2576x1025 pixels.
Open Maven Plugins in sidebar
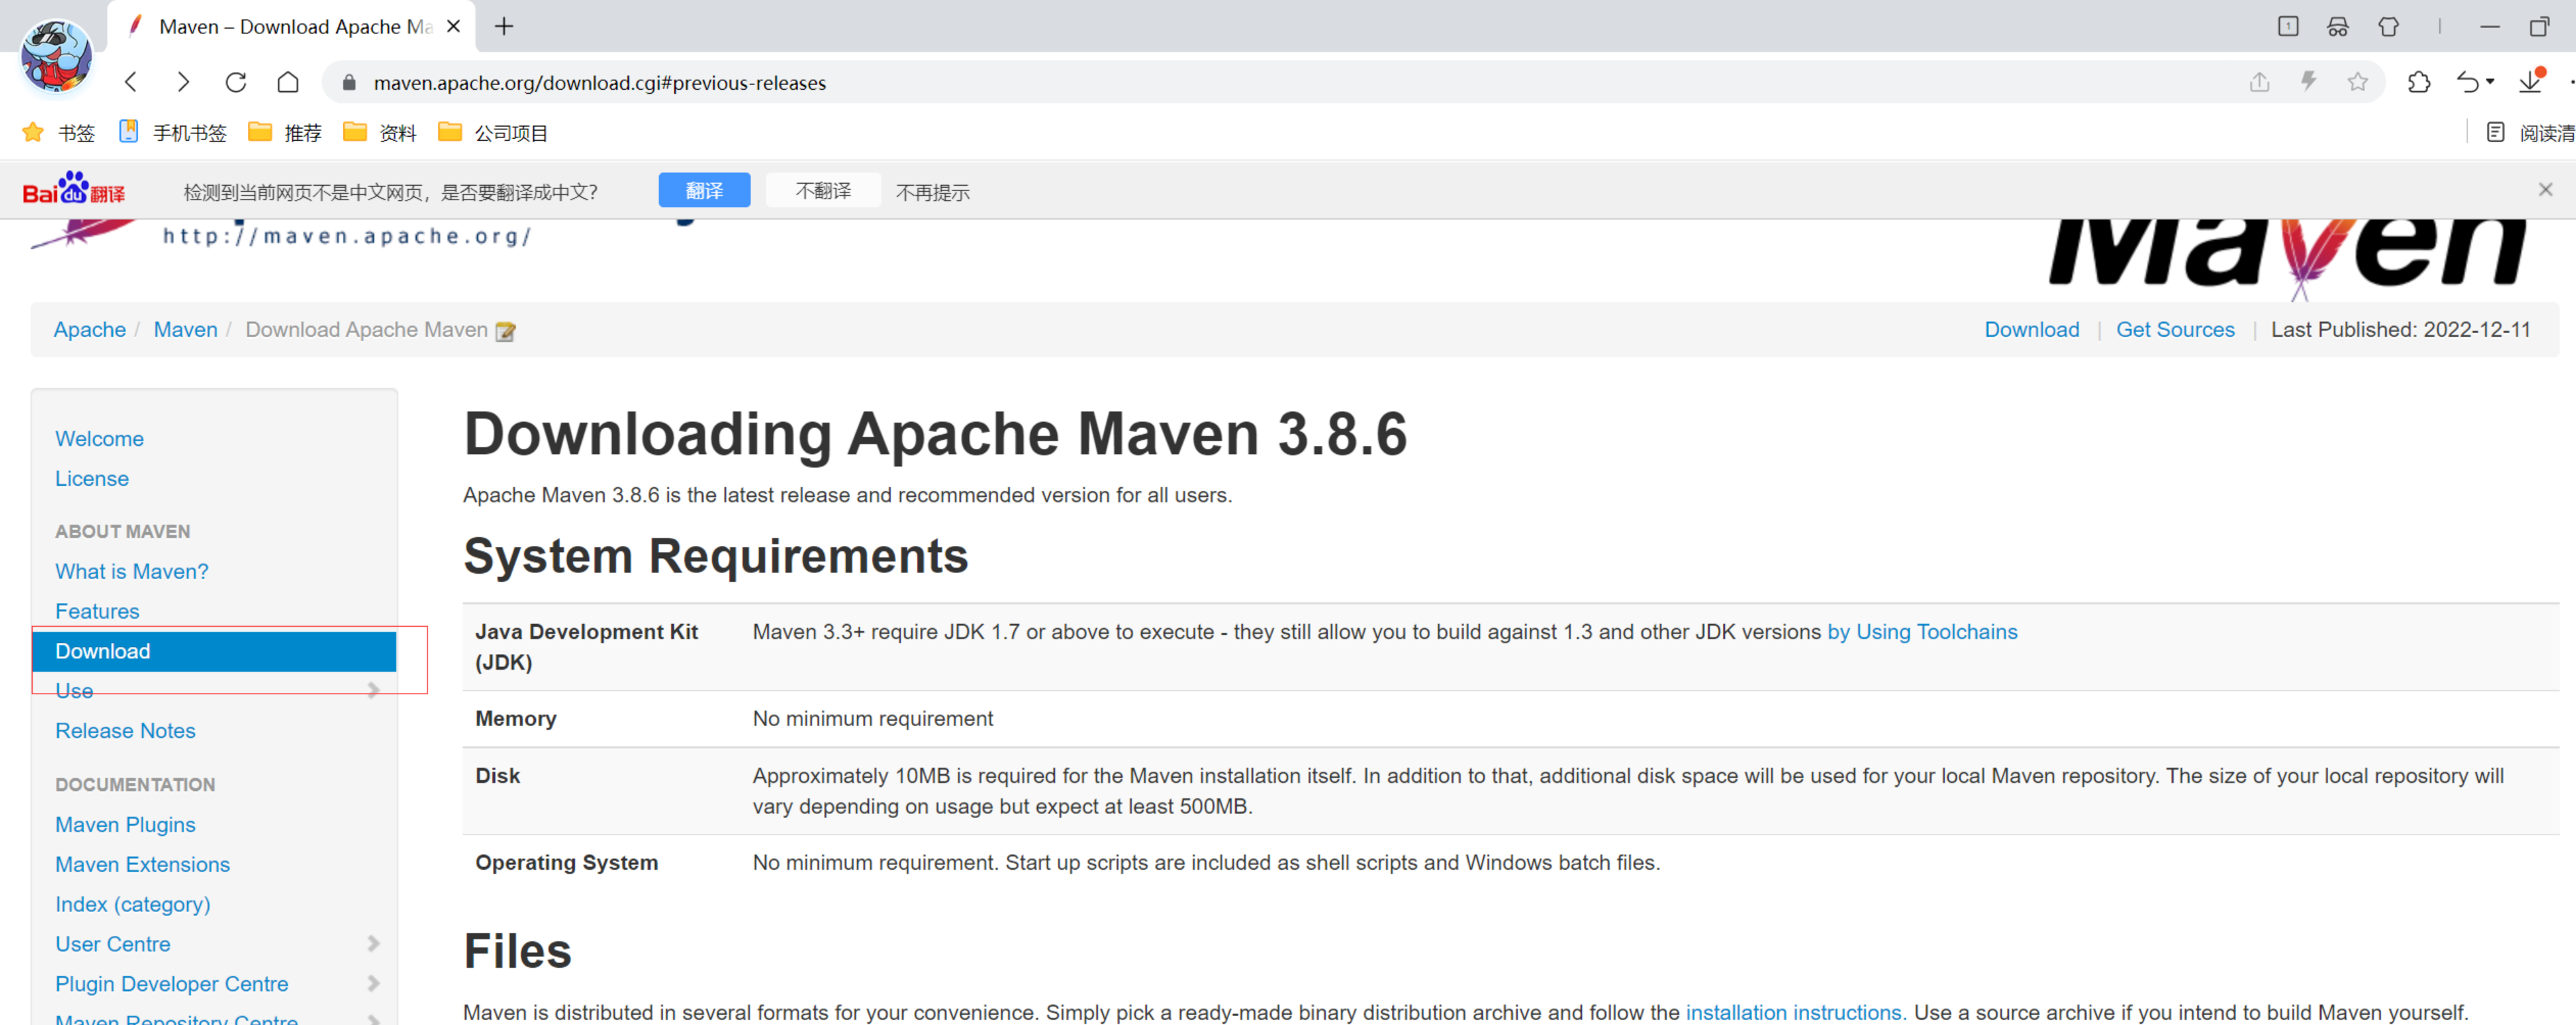pos(125,824)
